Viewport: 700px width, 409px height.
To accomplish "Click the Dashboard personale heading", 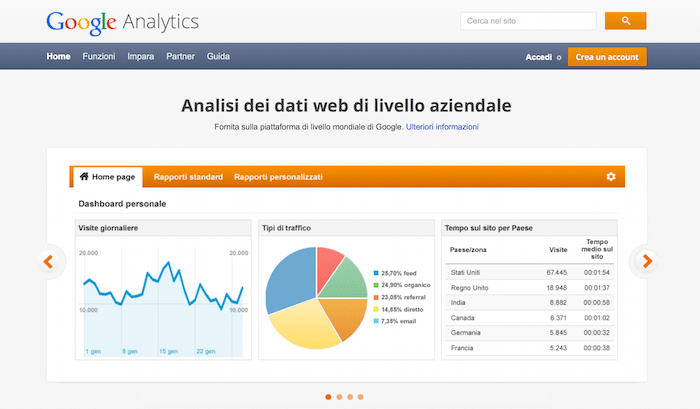I will point(122,204).
